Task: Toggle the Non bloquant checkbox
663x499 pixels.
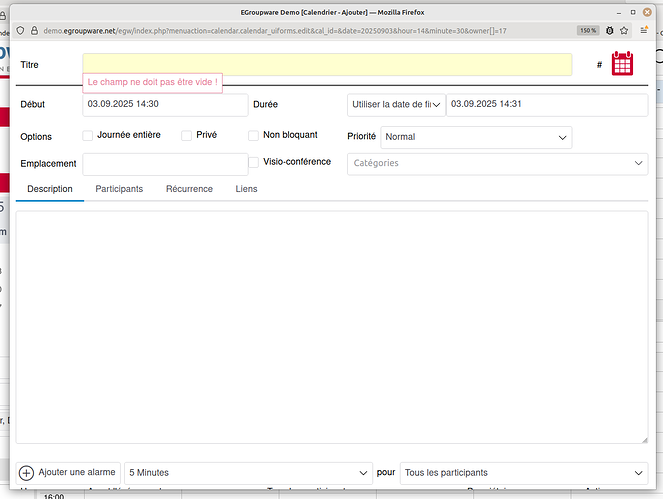Action: click(x=254, y=135)
